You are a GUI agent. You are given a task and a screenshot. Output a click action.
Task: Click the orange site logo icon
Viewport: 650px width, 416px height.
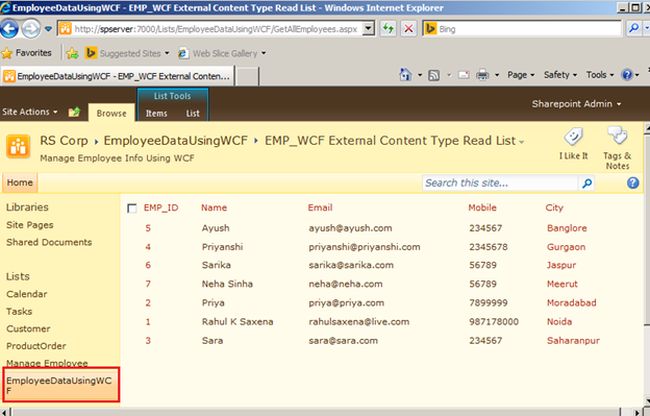coord(18,146)
